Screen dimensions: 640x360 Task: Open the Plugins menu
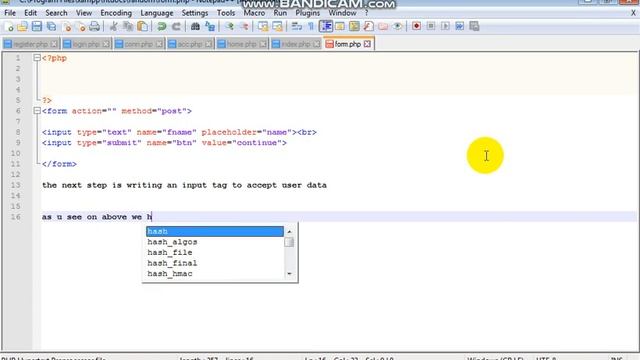(x=308, y=13)
